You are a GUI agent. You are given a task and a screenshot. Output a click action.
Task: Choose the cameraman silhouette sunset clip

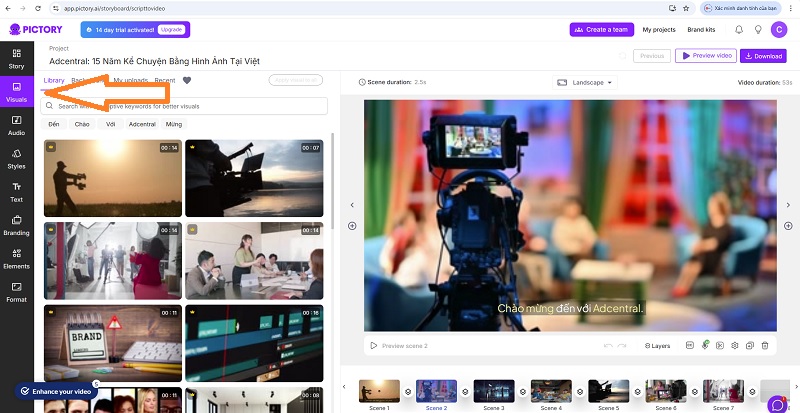coord(113,178)
